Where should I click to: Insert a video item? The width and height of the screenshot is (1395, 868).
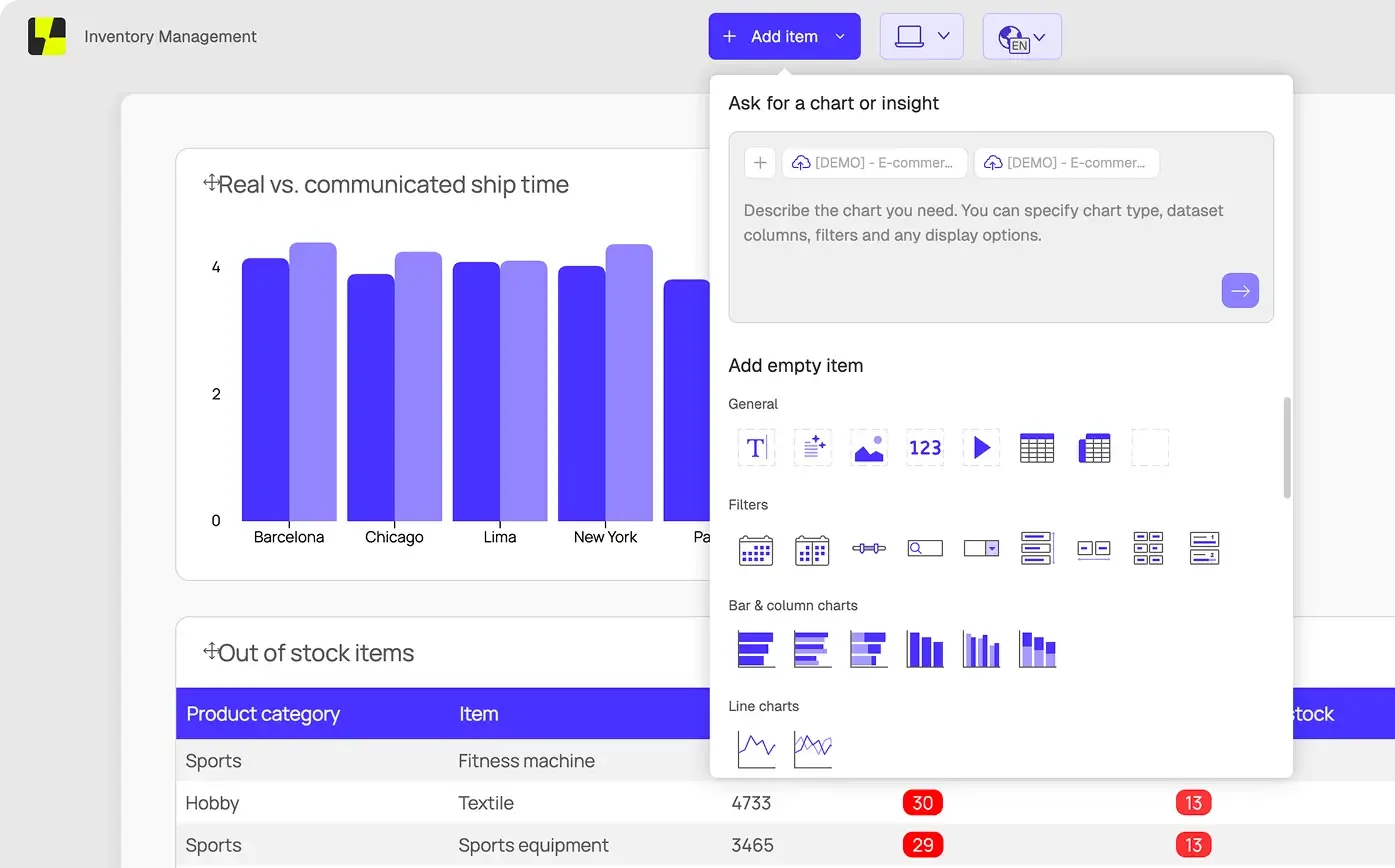coord(981,447)
